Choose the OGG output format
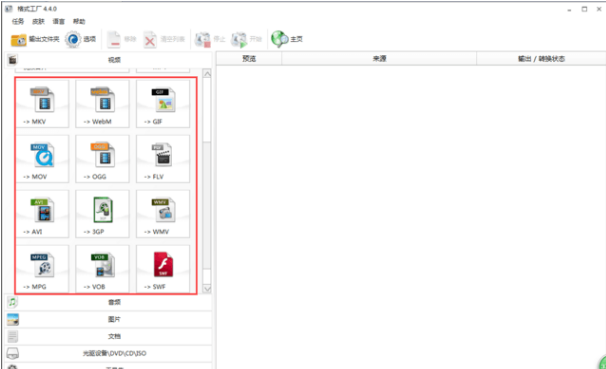Screen dimensions: 606x369 (102, 159)
